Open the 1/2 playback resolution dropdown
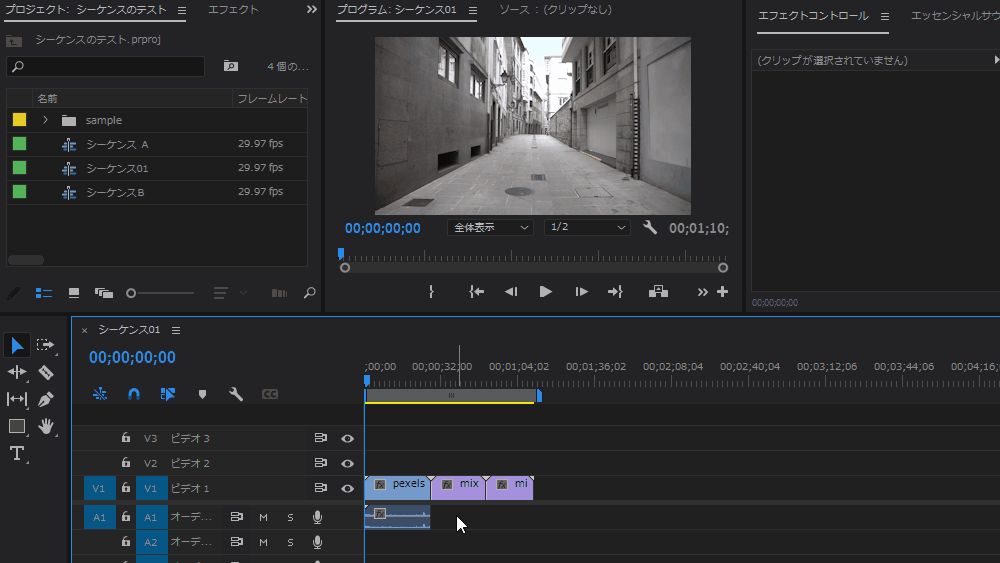Image resolution: width=1000 pixels, height=563 pixels. point(587,228)
